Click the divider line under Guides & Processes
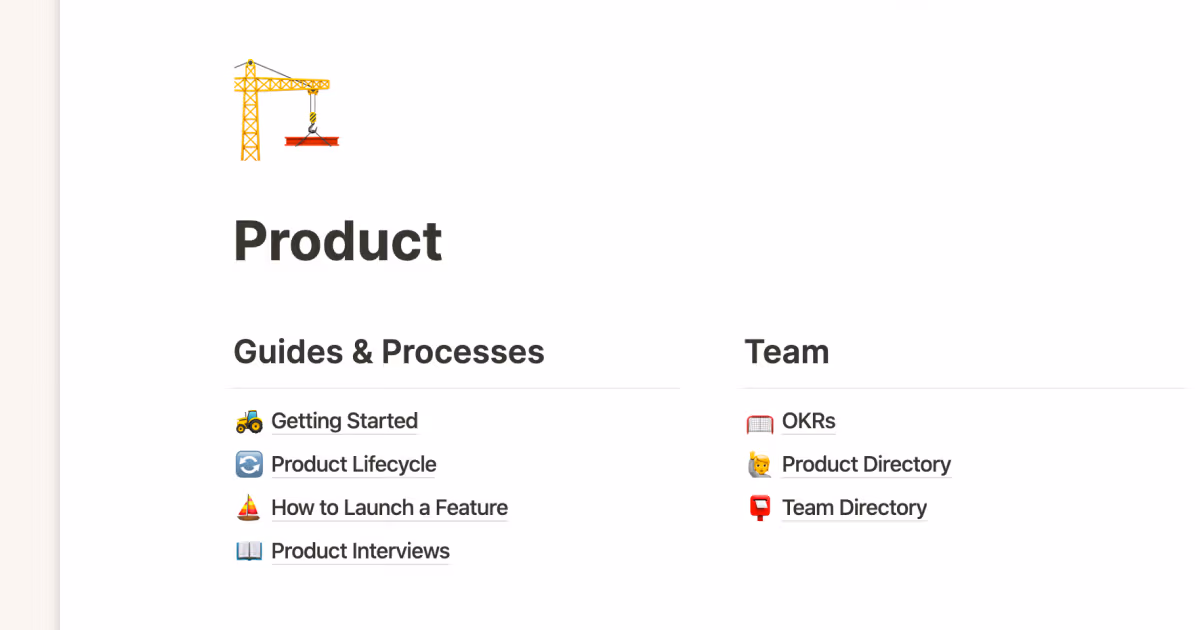Screen dimensions: 1200x630 point(455,388)
